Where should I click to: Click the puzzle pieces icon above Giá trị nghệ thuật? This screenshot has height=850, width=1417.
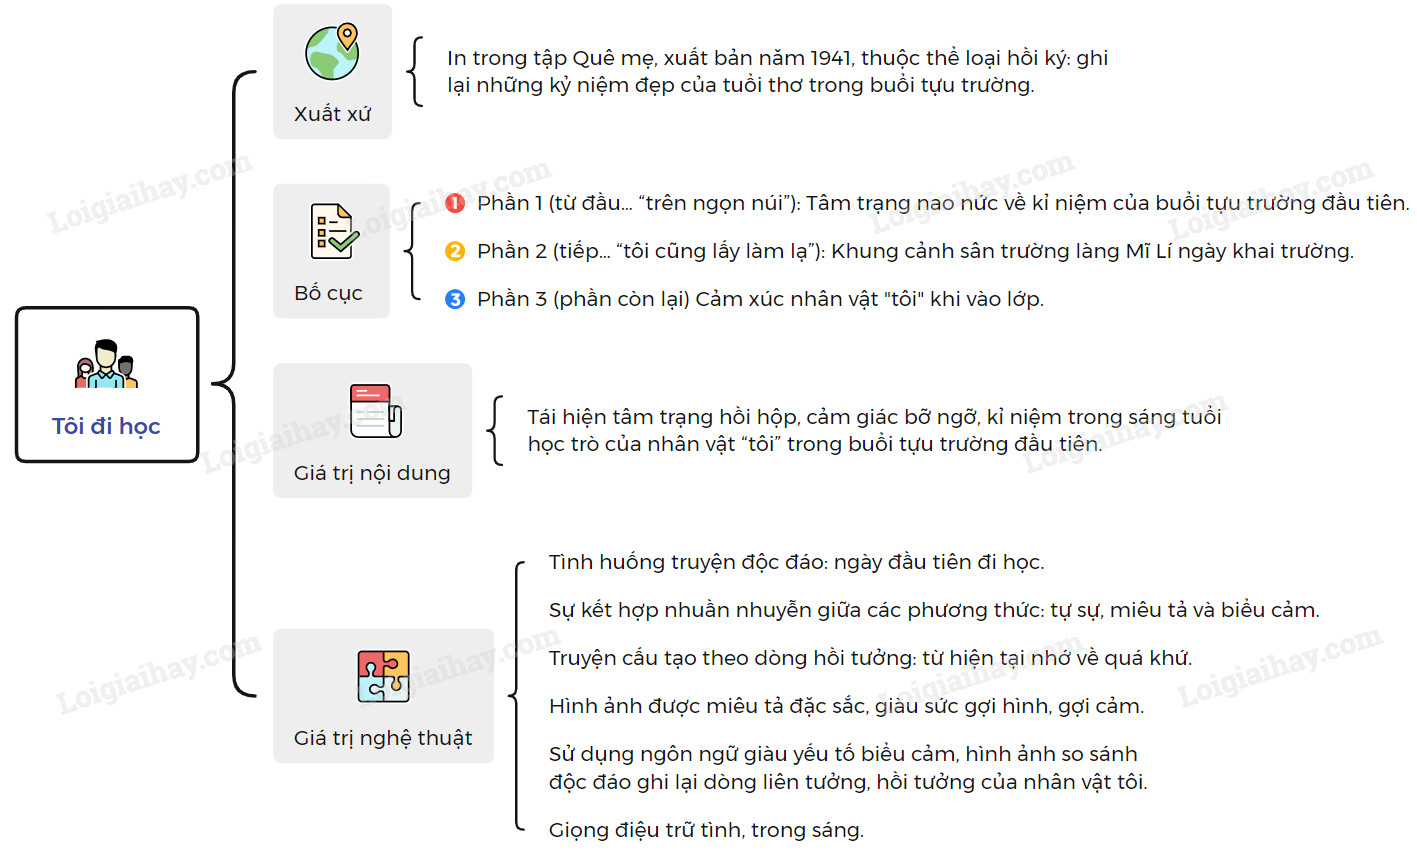383,676
